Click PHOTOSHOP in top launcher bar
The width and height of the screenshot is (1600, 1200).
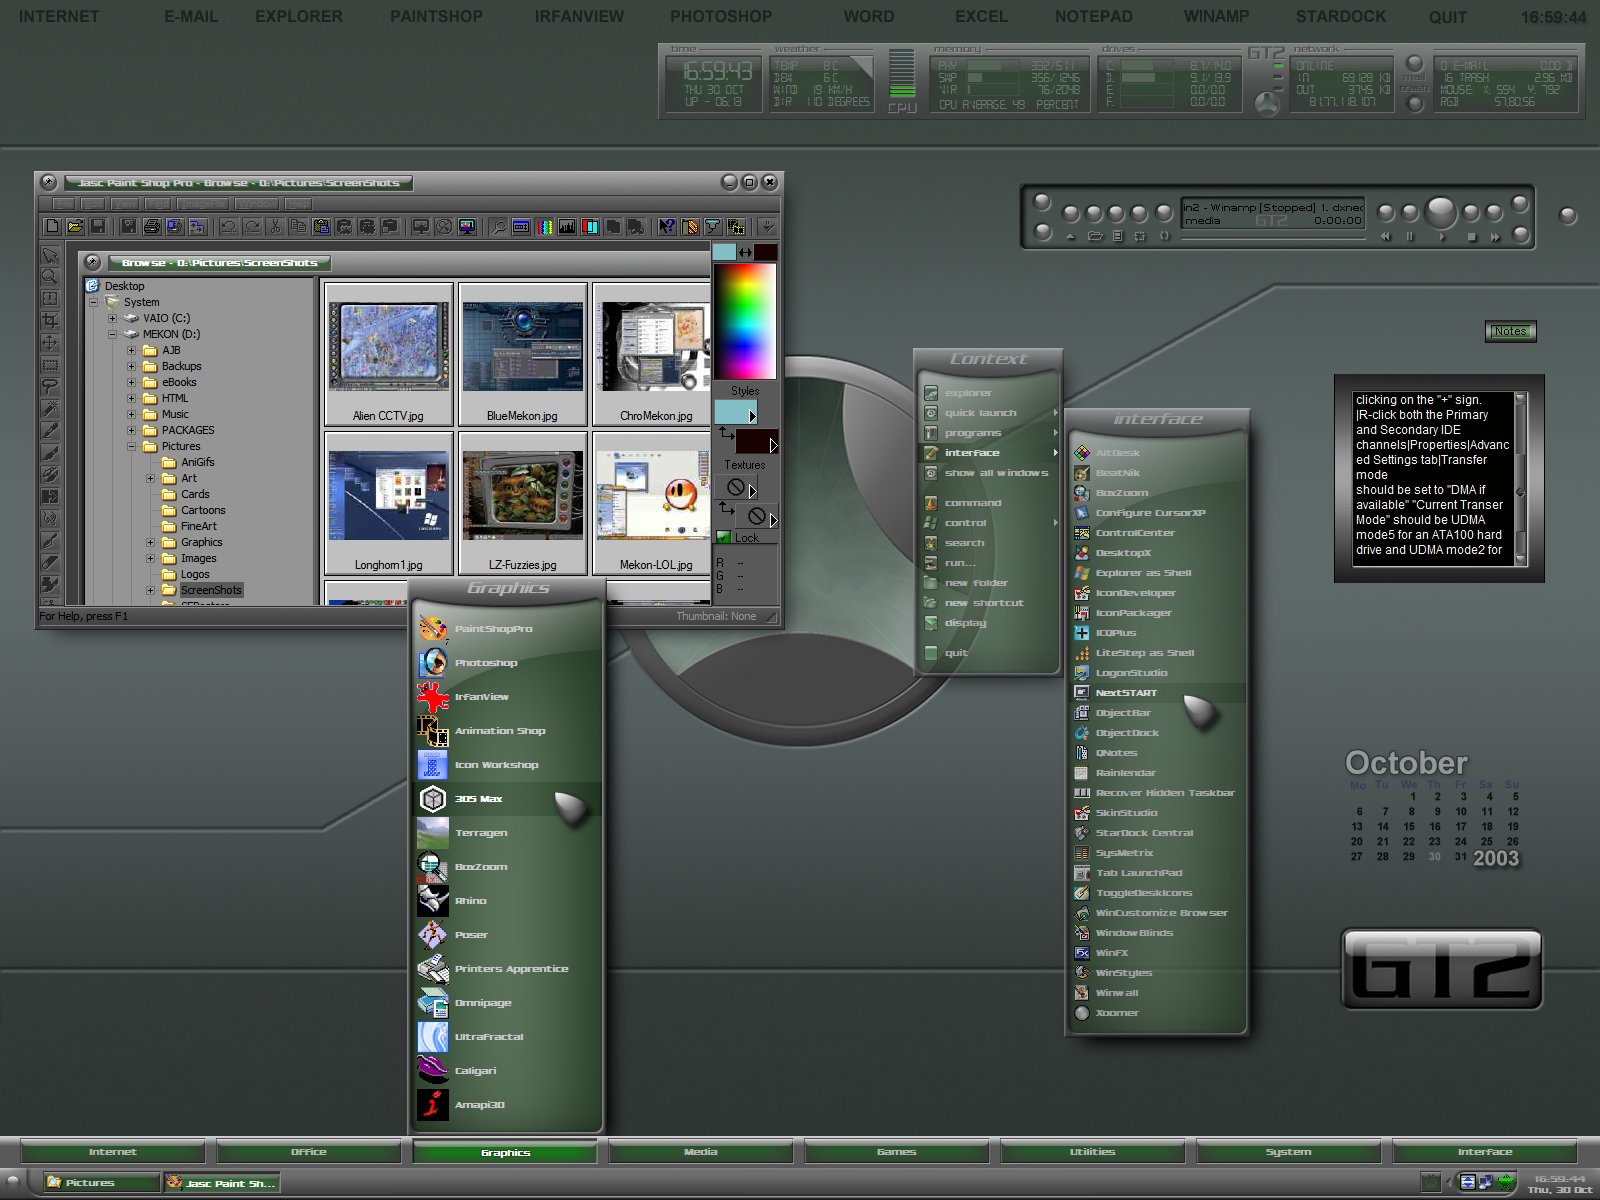(721, 17)
